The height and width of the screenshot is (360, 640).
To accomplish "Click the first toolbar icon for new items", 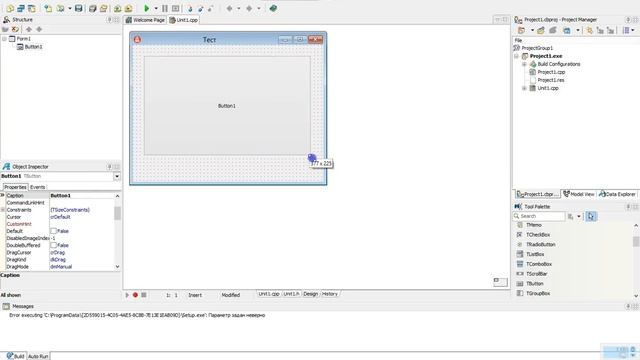I will pos(10,8).
